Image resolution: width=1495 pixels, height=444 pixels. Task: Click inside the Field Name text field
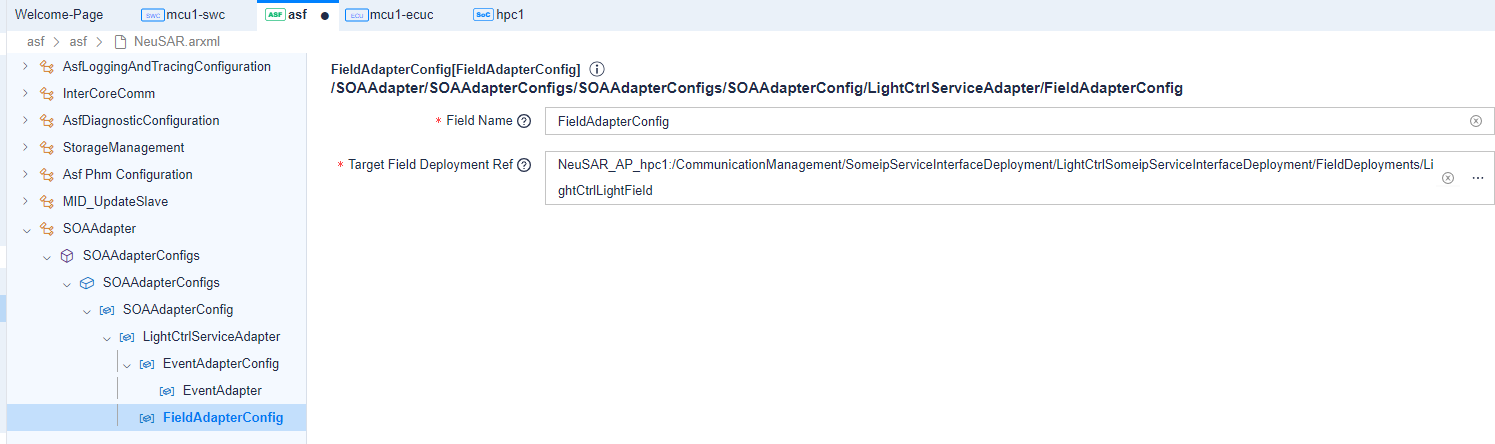click(x=1000, y=121)
